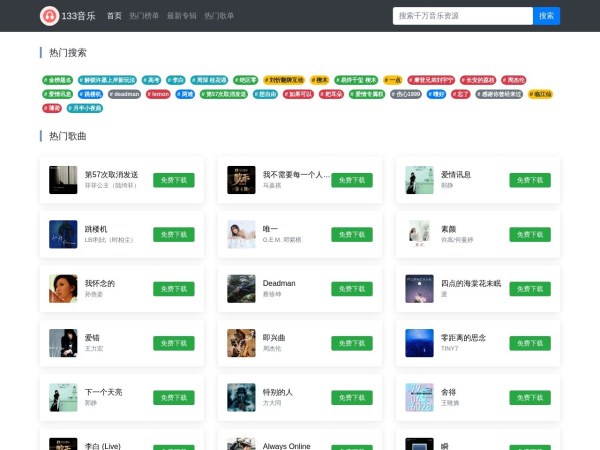Download 爱情讯息 with 免费下载 button
The width and height of the screenshot is (600, 450).
click(529, 180)
